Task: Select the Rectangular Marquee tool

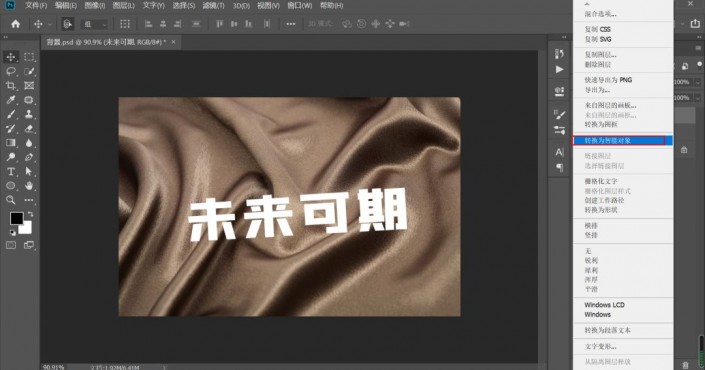Action: click(x=29, y=57)
